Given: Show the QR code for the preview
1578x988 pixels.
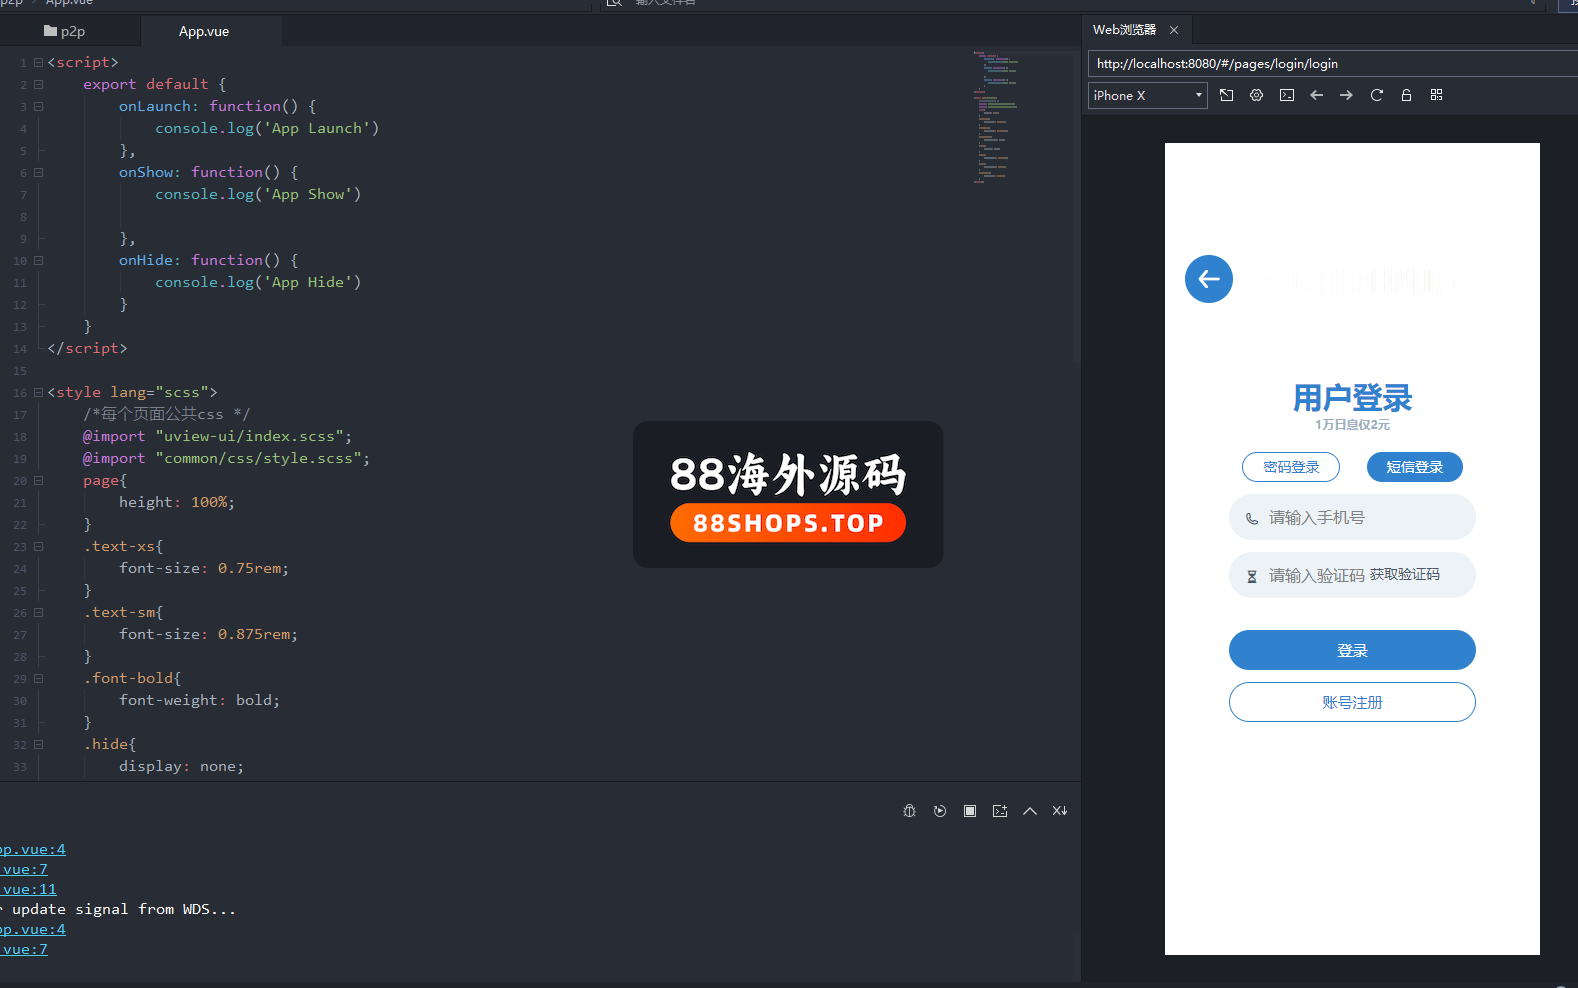Looking at the screenshot, I should click(1436, 95).
